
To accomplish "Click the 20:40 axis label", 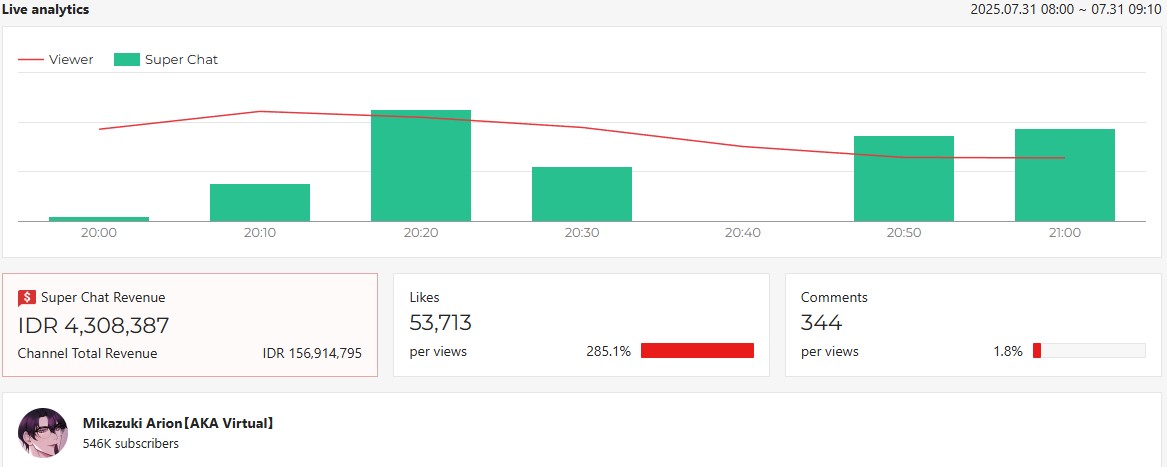I will (743, 233).
